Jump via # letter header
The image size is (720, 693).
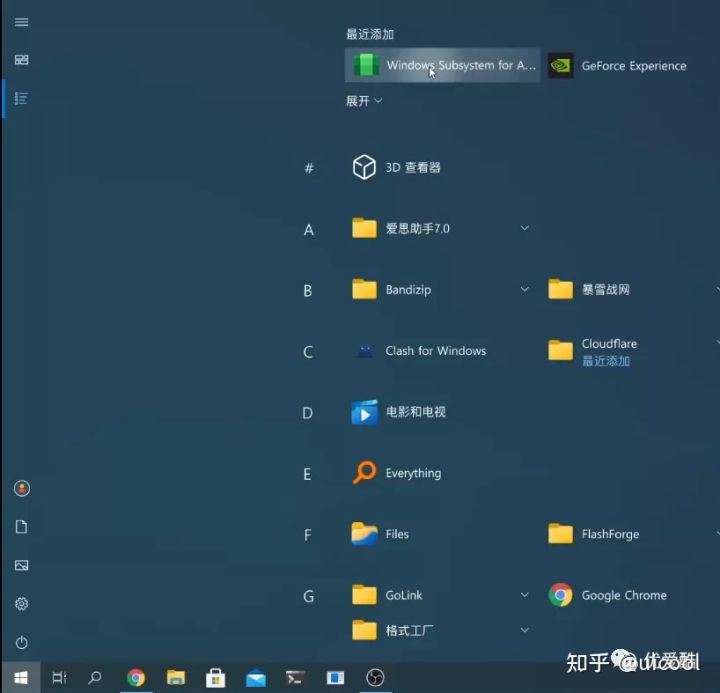(x=309, y=168)
